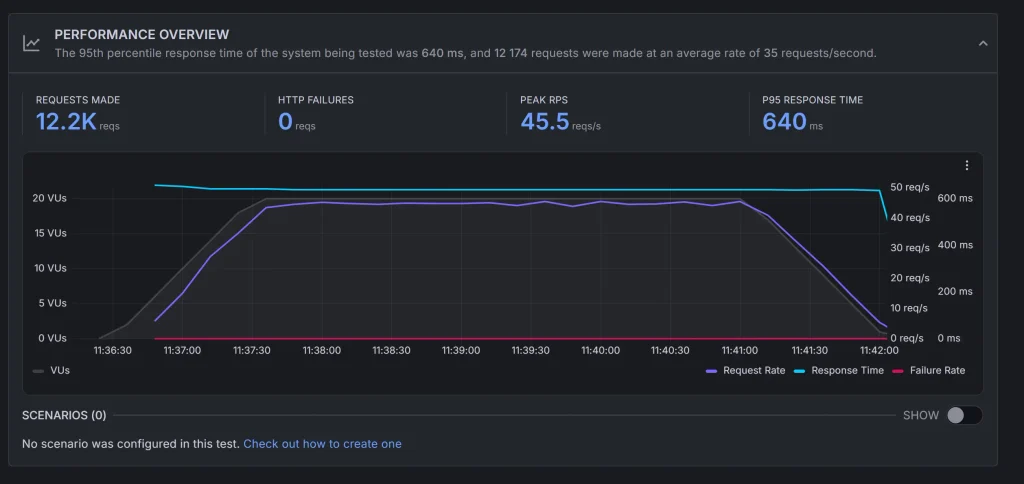
Task: Click the 11:39:30 time axis label
Action: point(530,351)
